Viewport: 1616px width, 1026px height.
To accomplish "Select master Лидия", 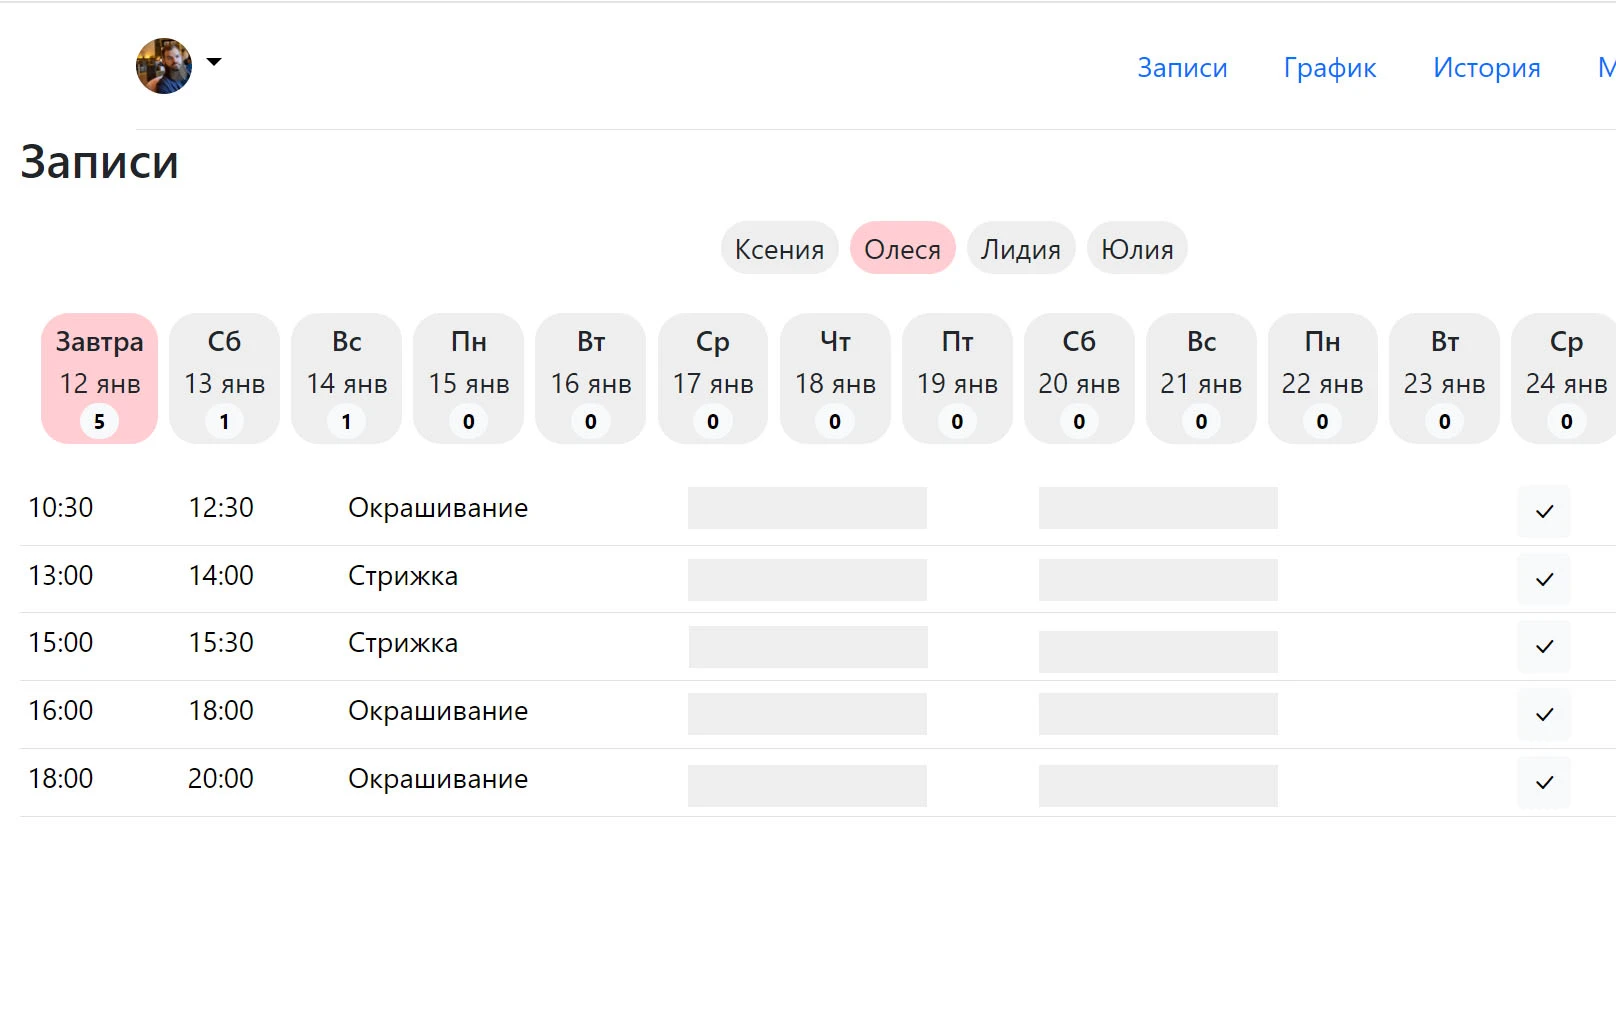I will point(1020,248).
